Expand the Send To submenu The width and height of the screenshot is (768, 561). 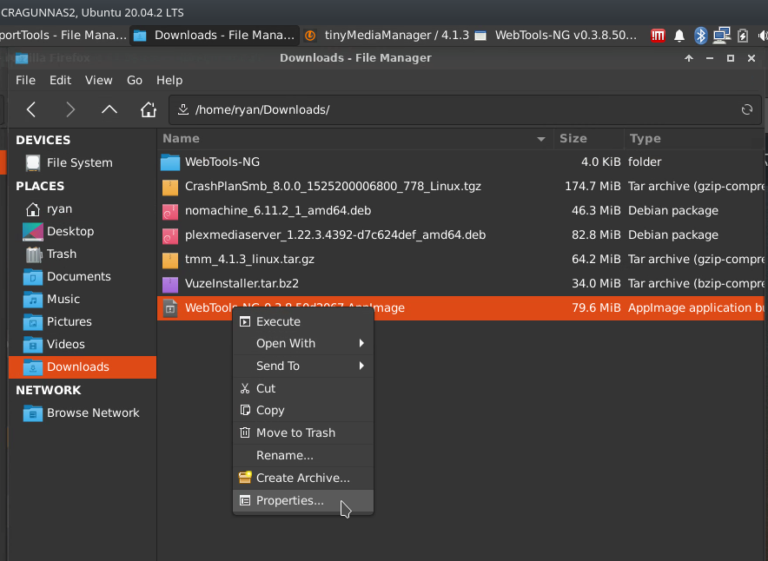[x=303, y=366]
